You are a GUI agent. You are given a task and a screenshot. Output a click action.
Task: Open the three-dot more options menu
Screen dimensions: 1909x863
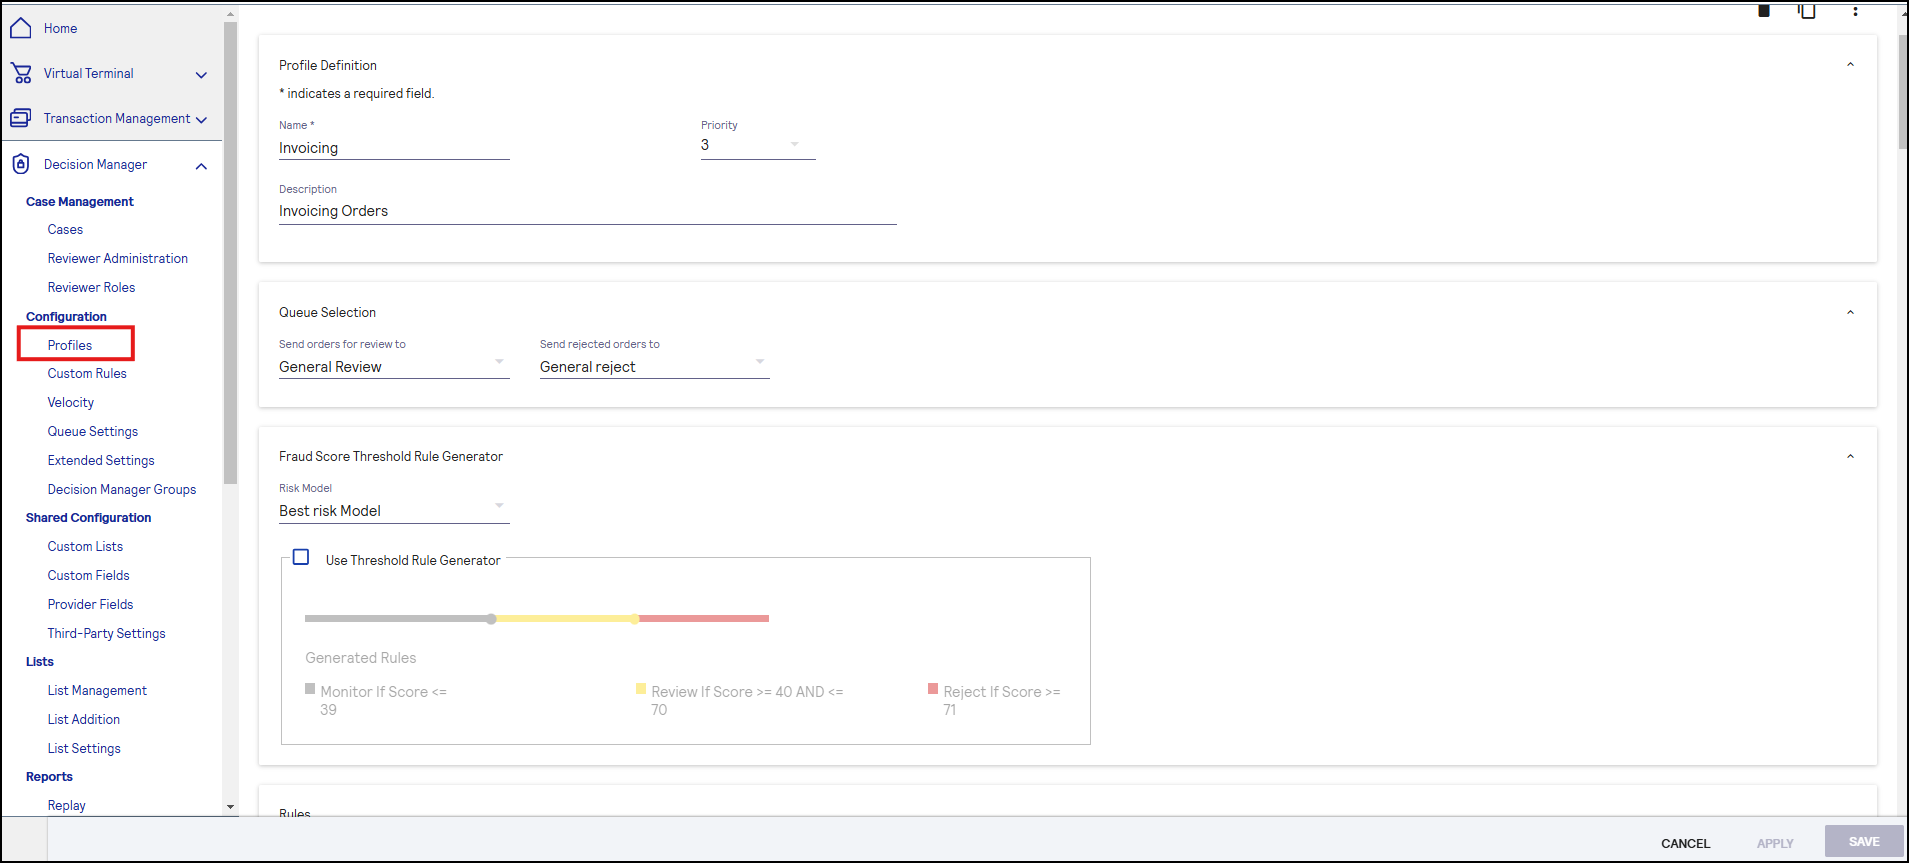click(1855, 11)
